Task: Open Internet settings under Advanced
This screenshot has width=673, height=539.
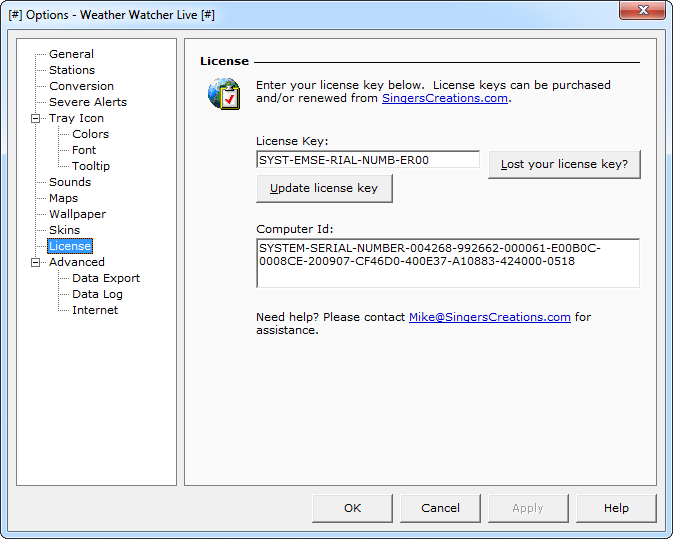Action: pos(95,310)
